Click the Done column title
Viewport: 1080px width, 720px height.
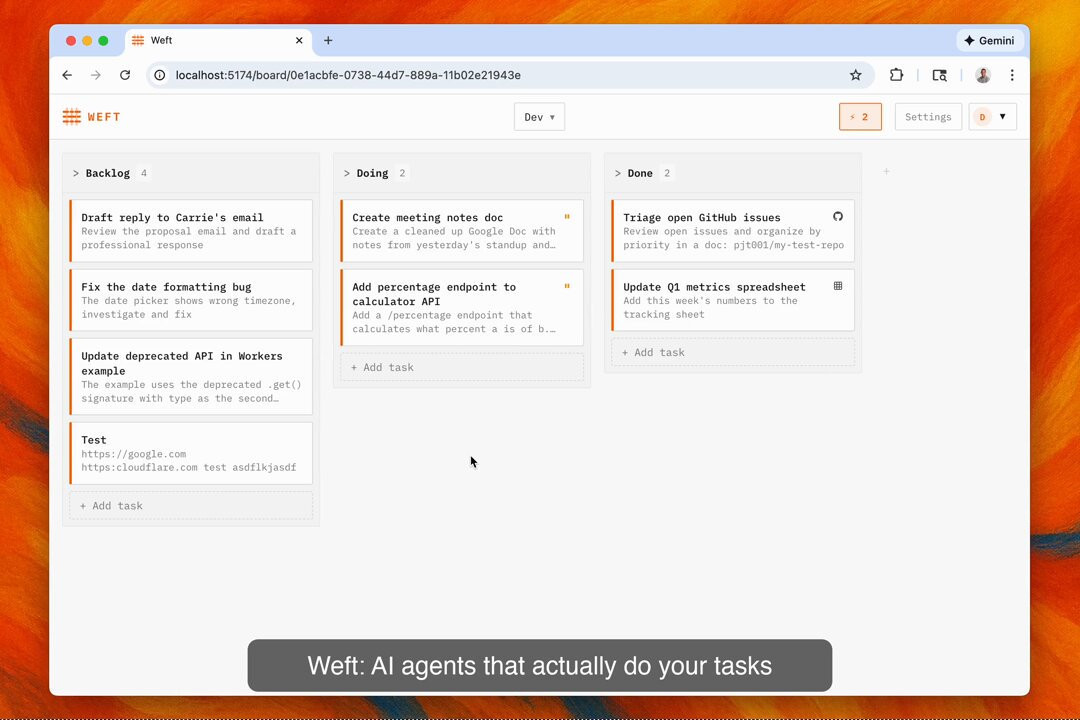click(x=640, y=173)
